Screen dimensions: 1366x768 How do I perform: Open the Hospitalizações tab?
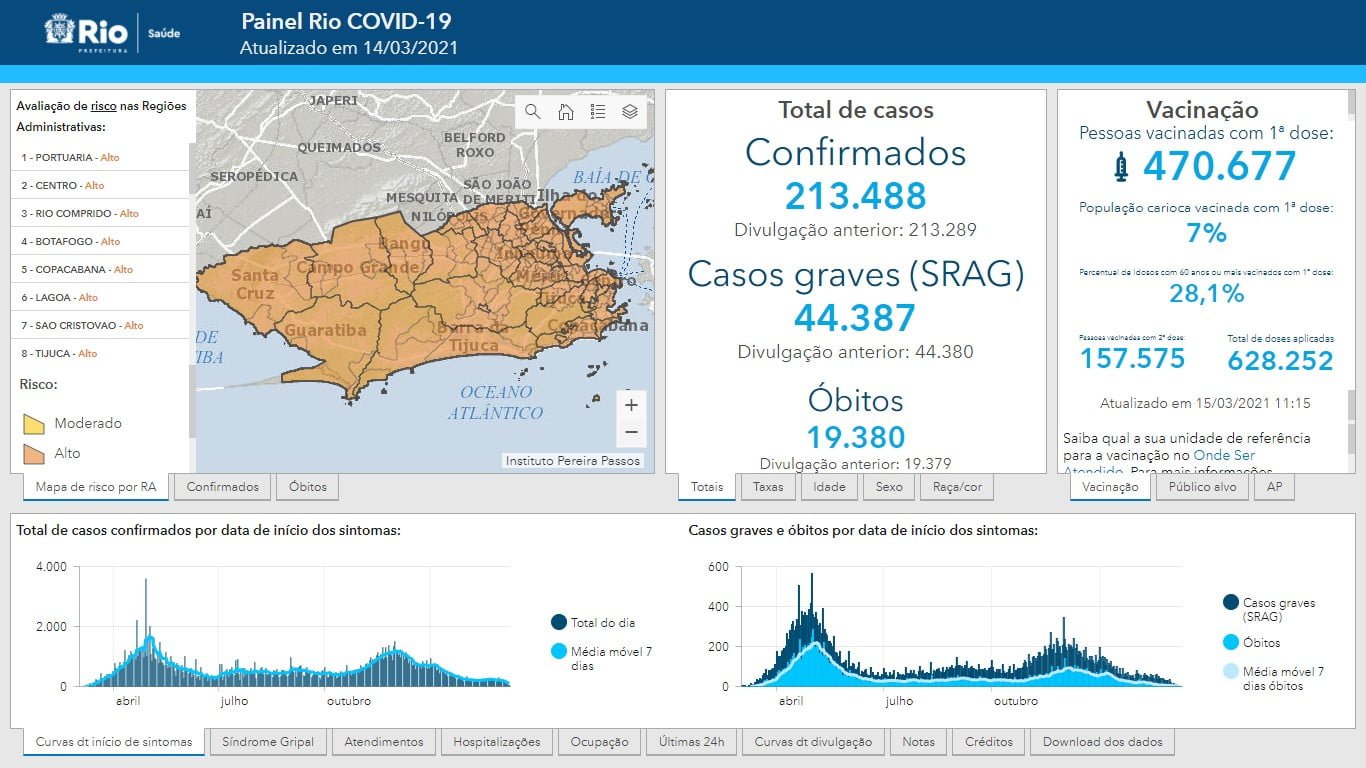tap(496, 742)
